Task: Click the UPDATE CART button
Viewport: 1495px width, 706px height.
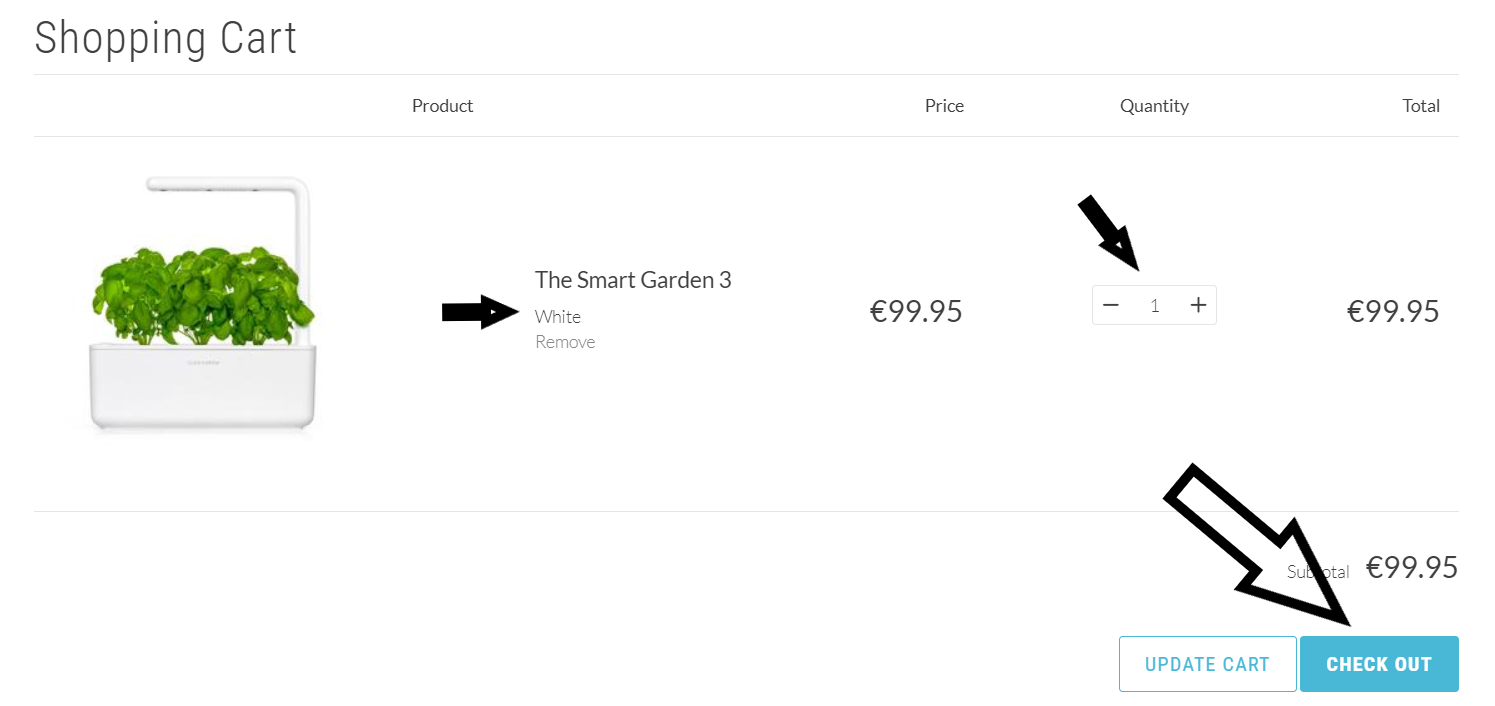Action: click(x=1207, y=664)
